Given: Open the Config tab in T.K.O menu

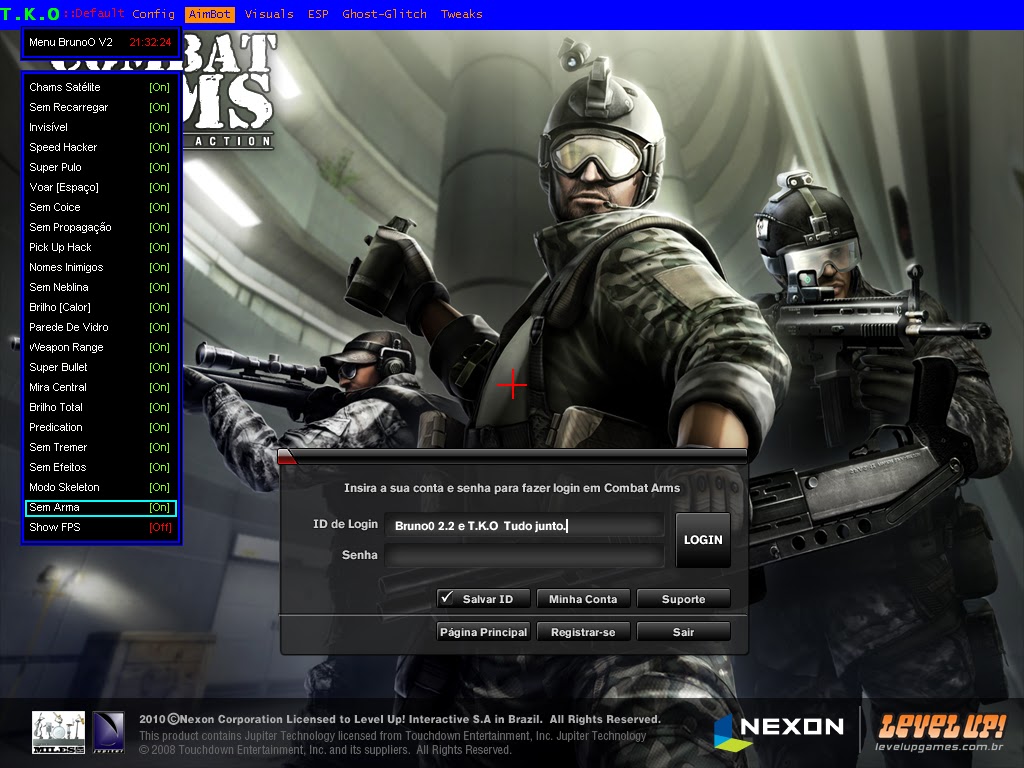Looking at the screenshot, I should [x=153, y=14].
